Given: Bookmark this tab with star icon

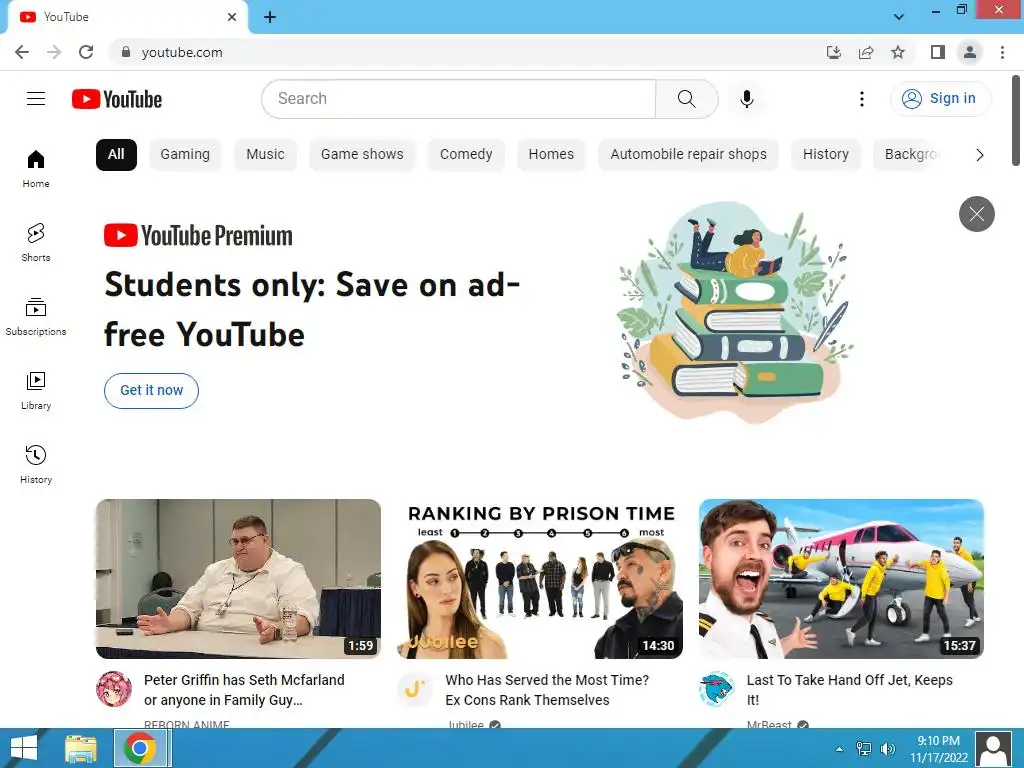Looking at the screenshot, I should point(898,52).
